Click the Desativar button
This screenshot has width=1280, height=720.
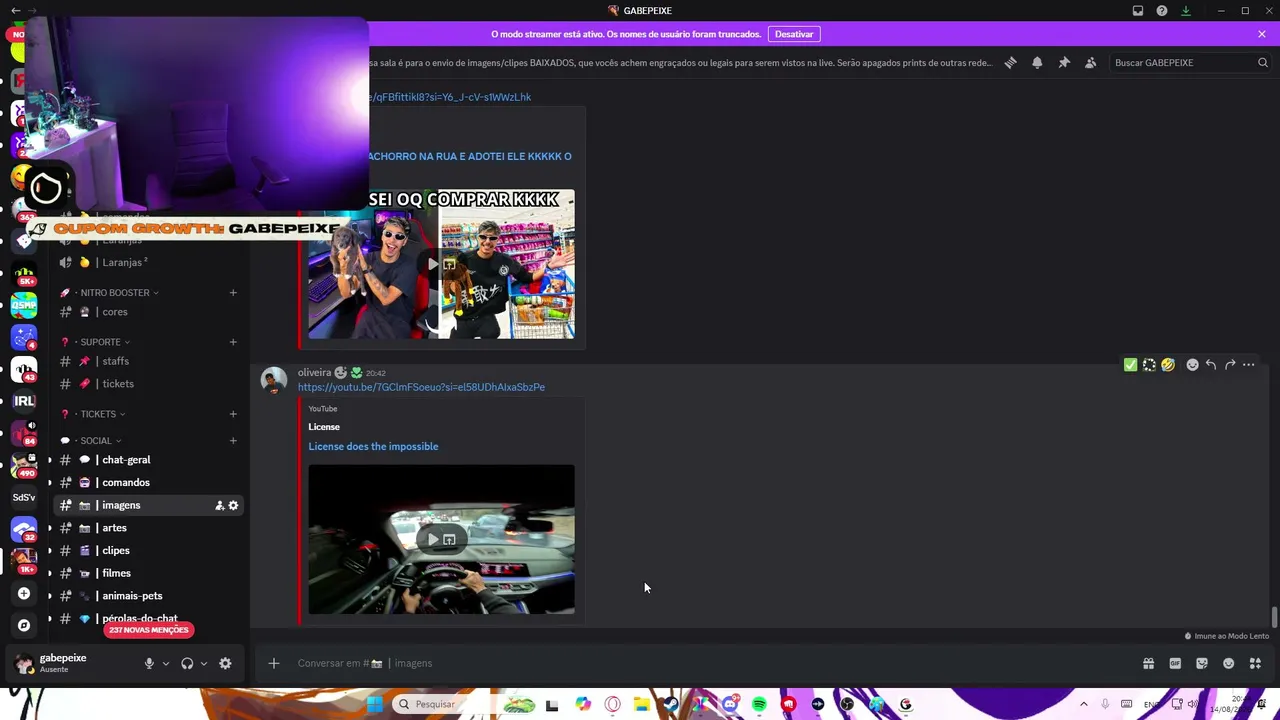click(x=794, y=34)
